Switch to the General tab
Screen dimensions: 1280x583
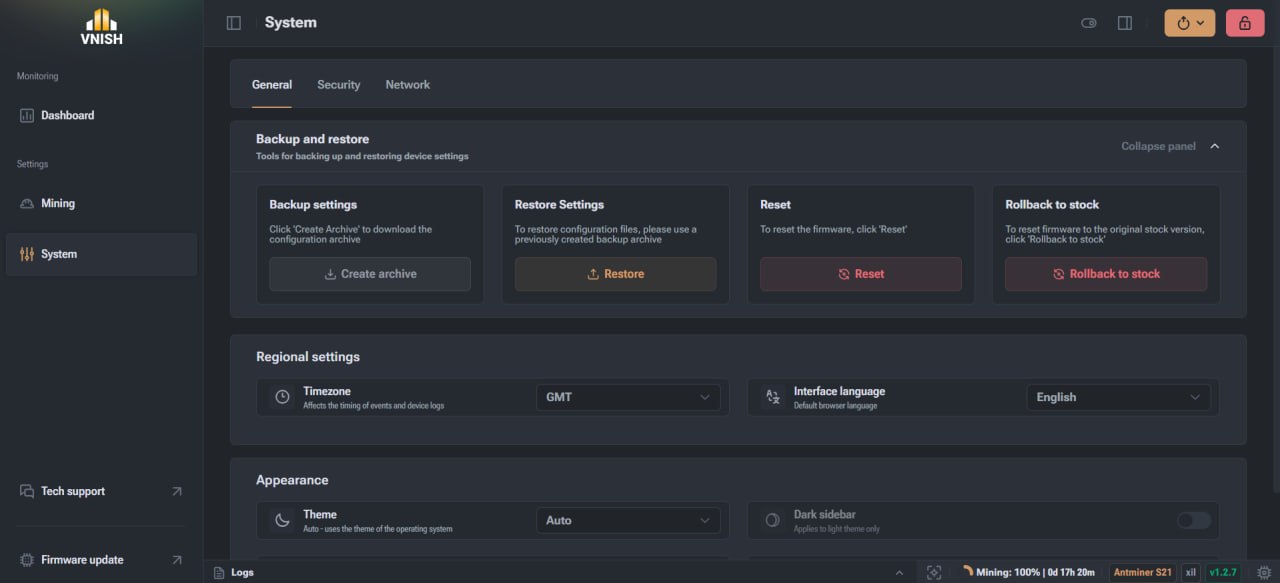click(x=272, y=85)
